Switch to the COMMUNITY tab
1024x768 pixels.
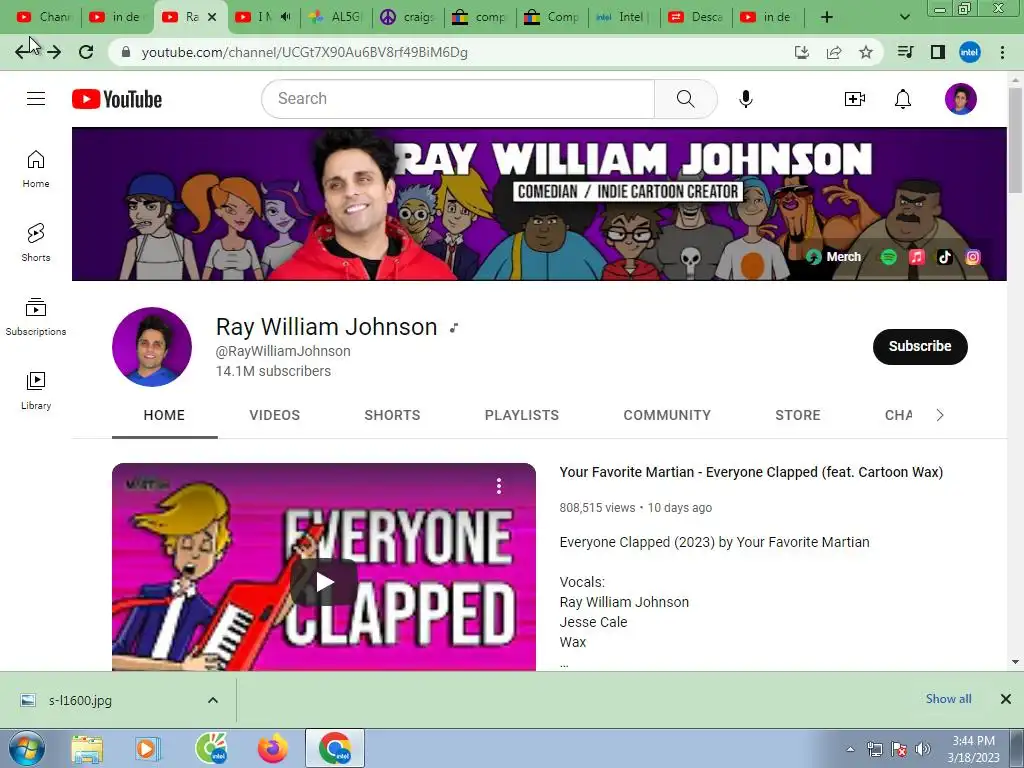pyautogui.click(x=667, y=415)
